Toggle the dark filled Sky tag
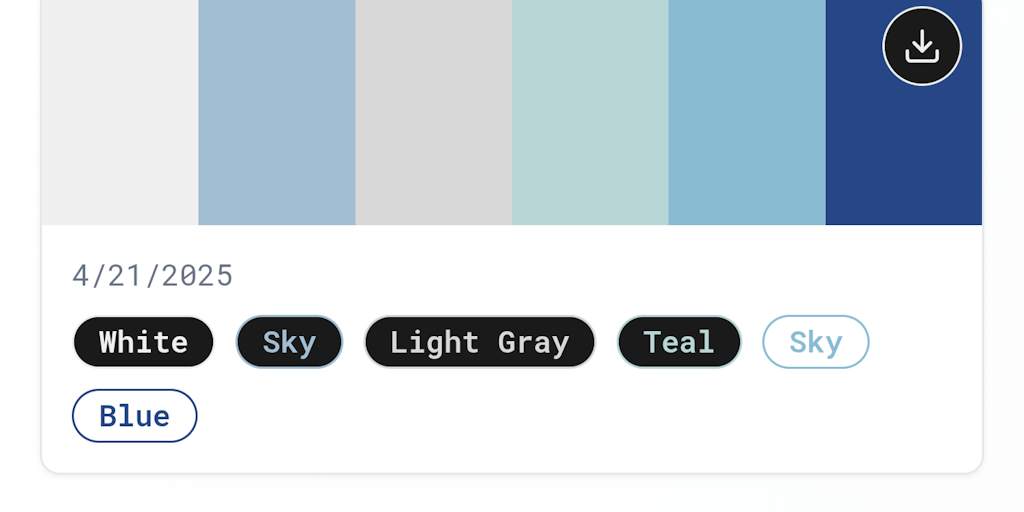This screenshot has height=512, width=1024. click(289, 342)
